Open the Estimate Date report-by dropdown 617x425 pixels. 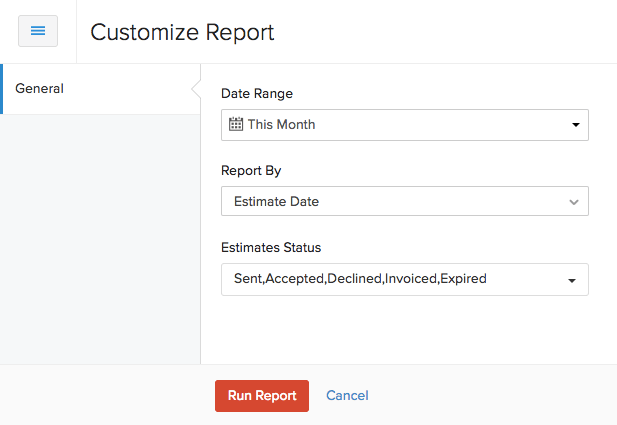pos(404,202)
